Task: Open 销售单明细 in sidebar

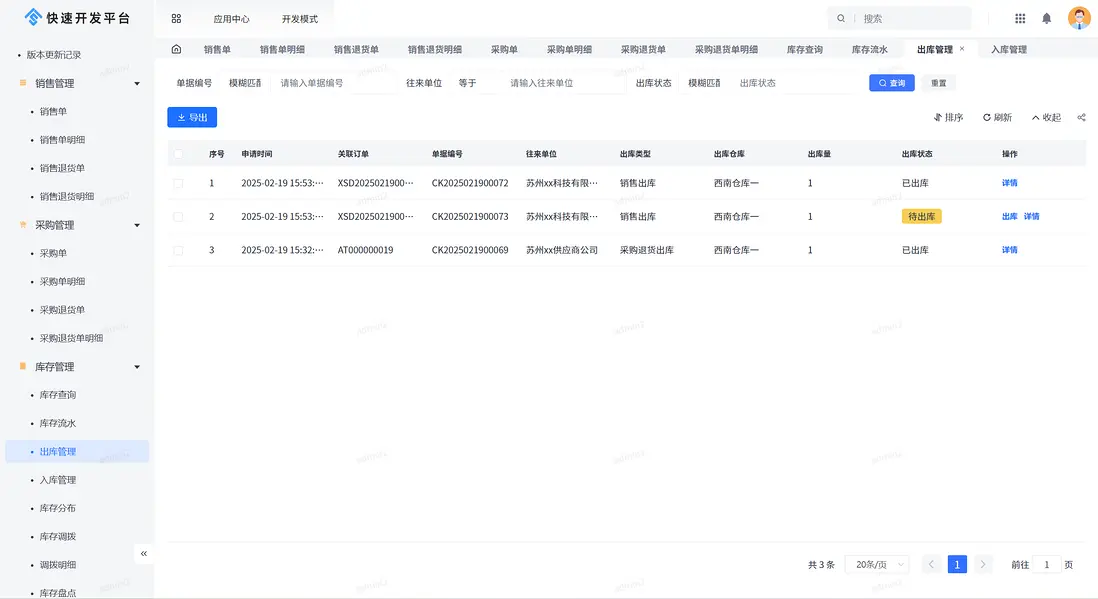Action: tap(62, 140)
